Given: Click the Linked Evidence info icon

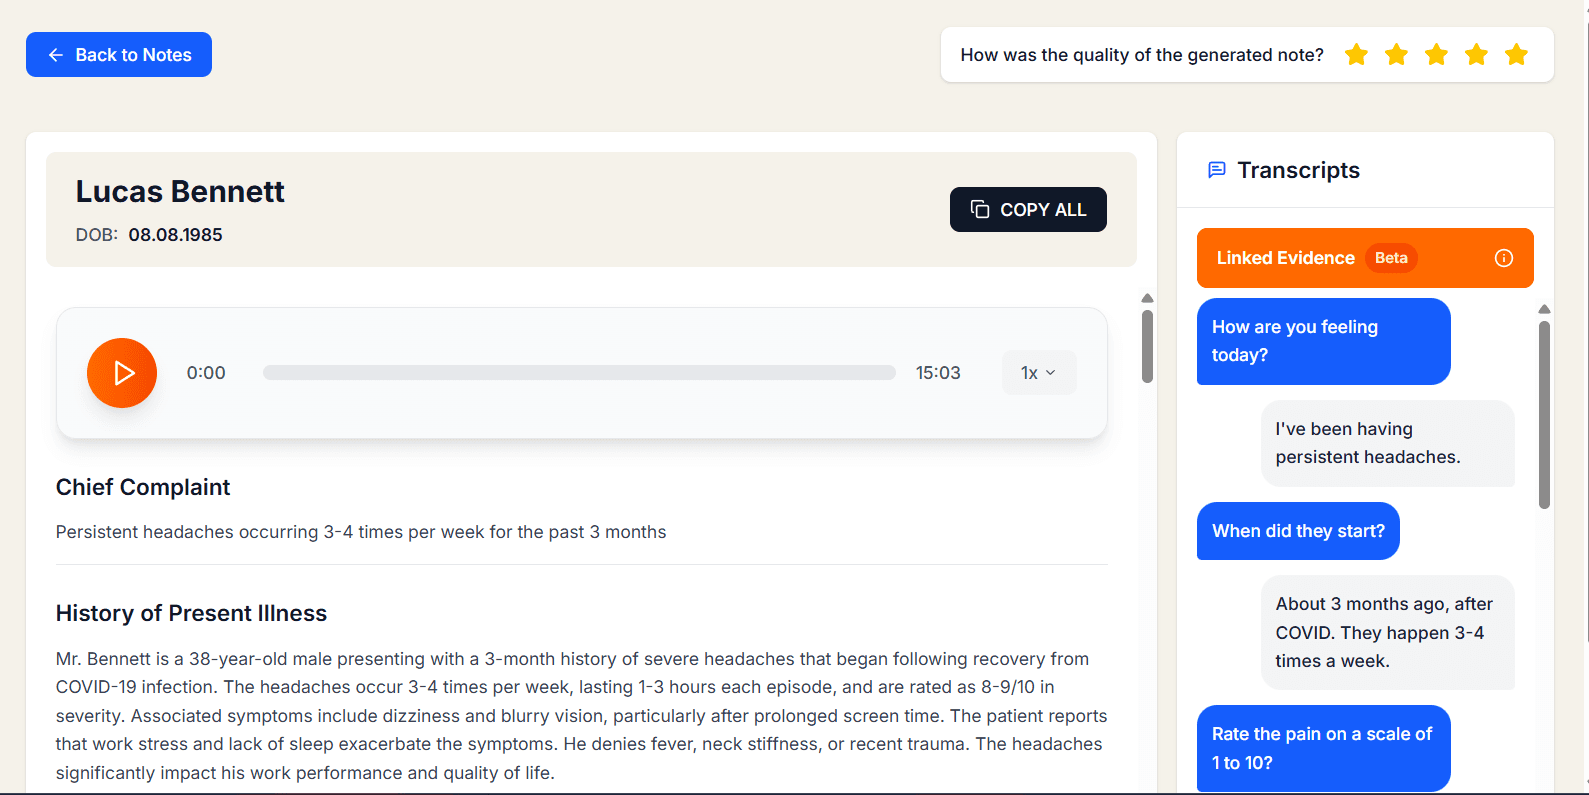Looking at the screenshot, I should (1503, 258).
